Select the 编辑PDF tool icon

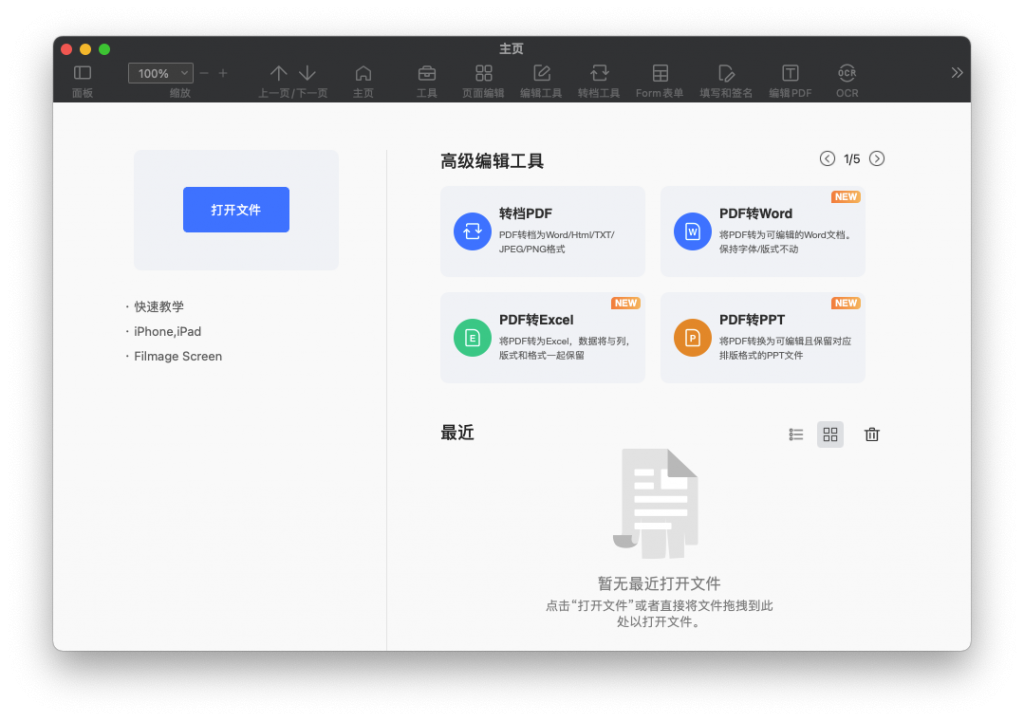tap(790, 72)
